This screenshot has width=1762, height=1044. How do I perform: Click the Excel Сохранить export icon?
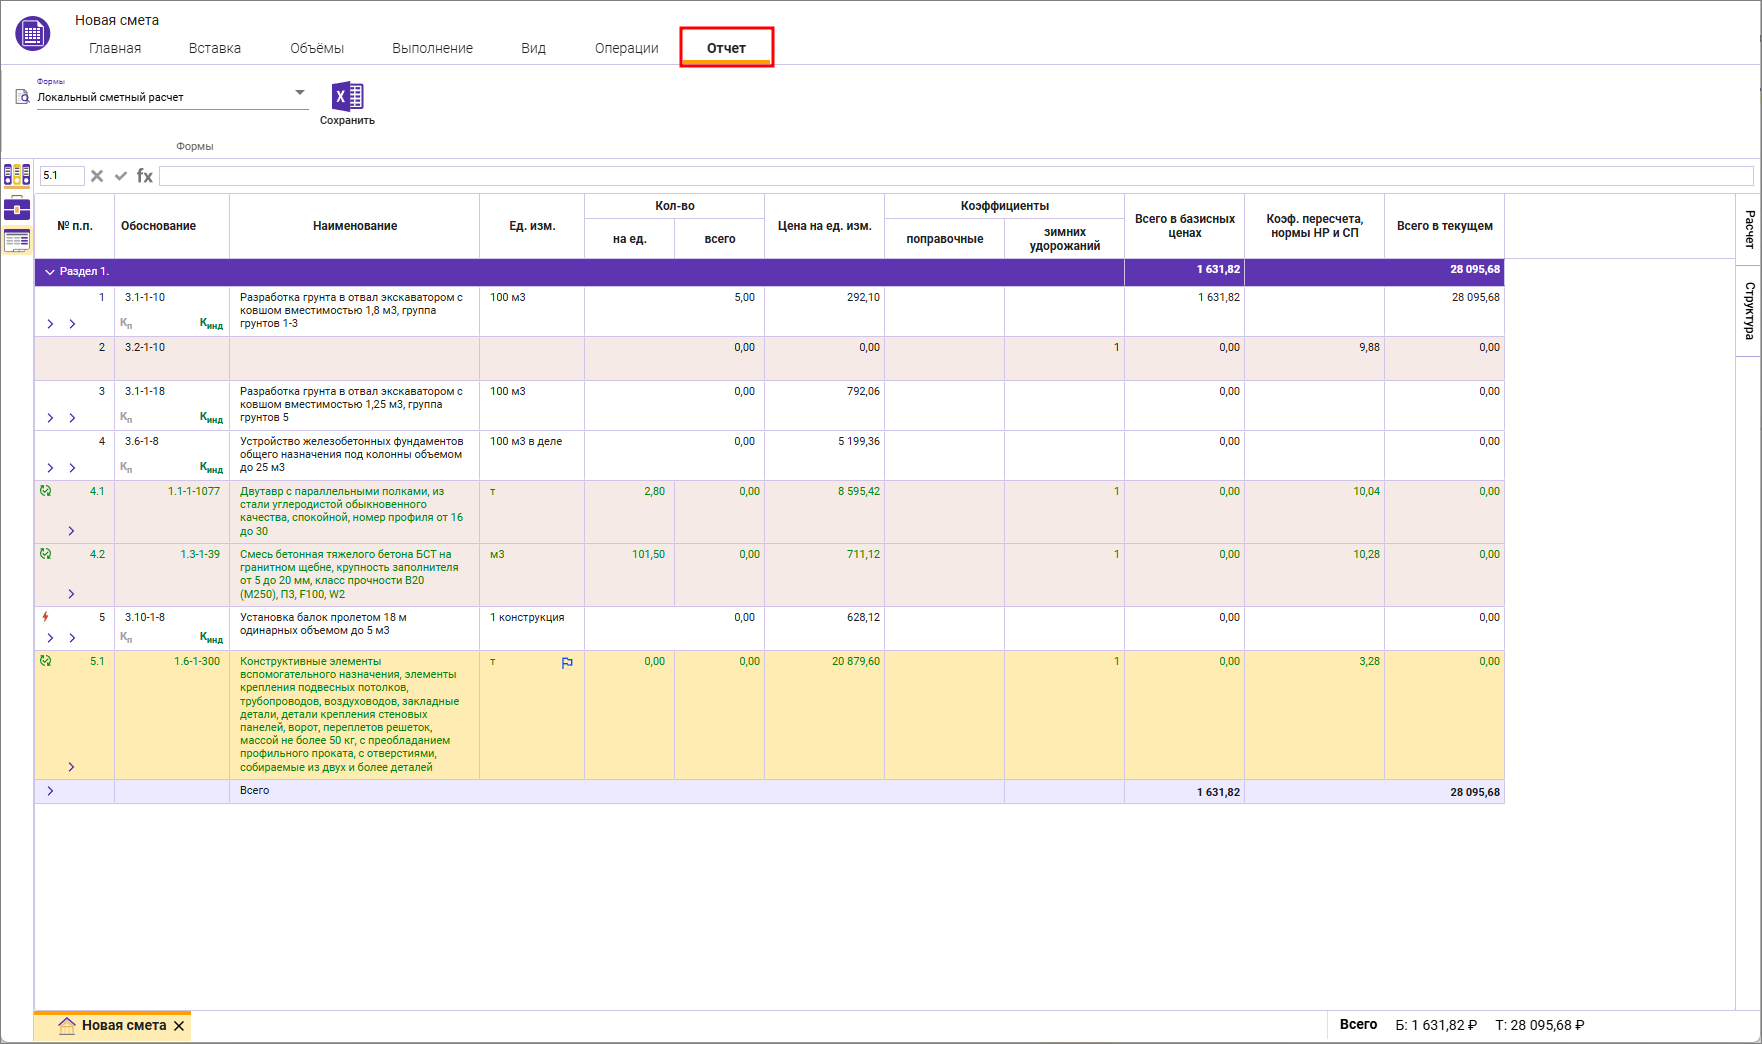point(347,97)
